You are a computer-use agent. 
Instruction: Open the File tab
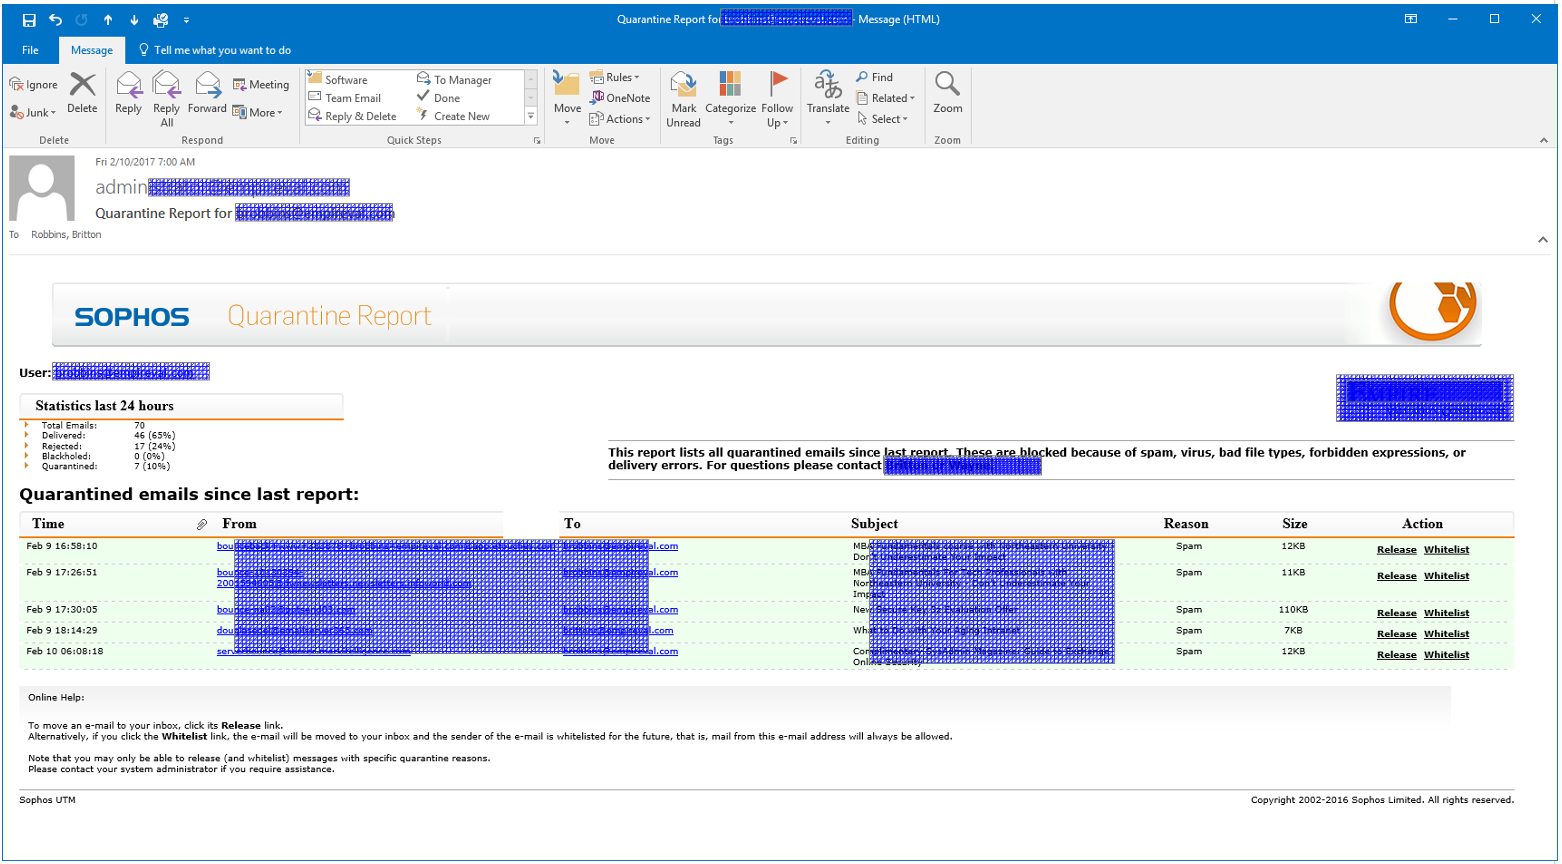pyautogui.click(x=30, y=50)
